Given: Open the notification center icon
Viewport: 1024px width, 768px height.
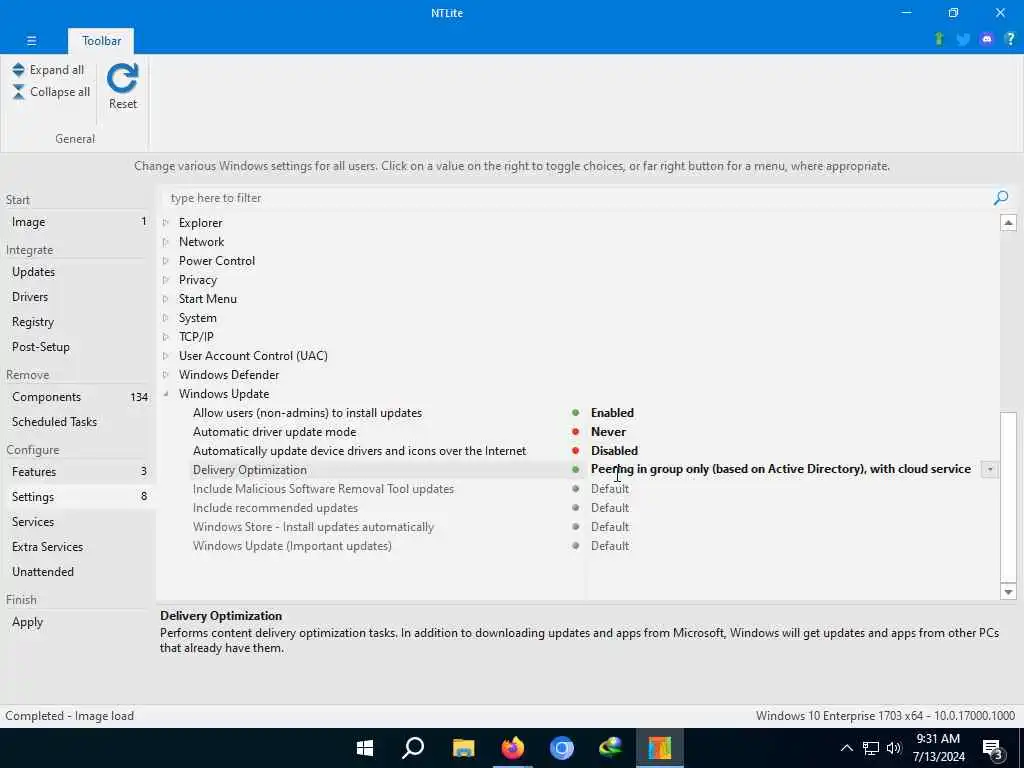Looking at the screenshot, I should (993, 749).
